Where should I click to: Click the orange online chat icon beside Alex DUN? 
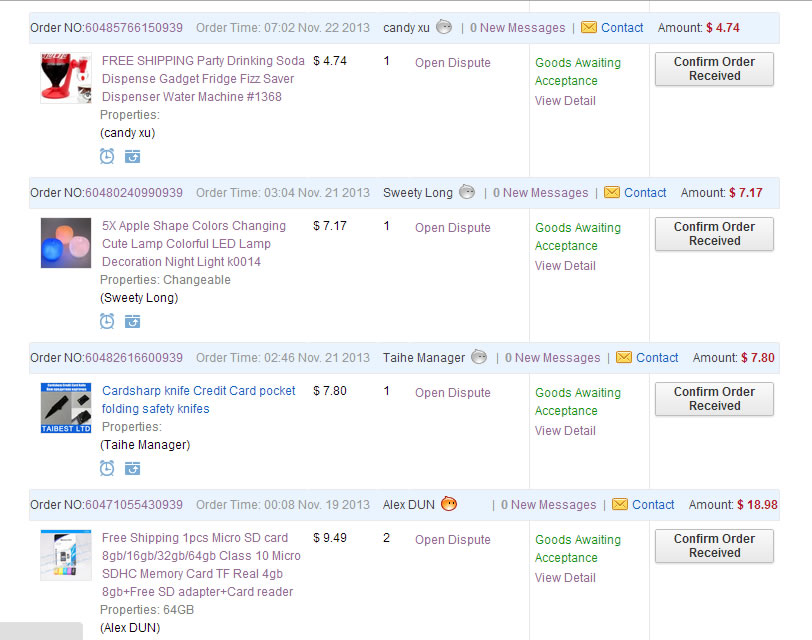(449, 504)
